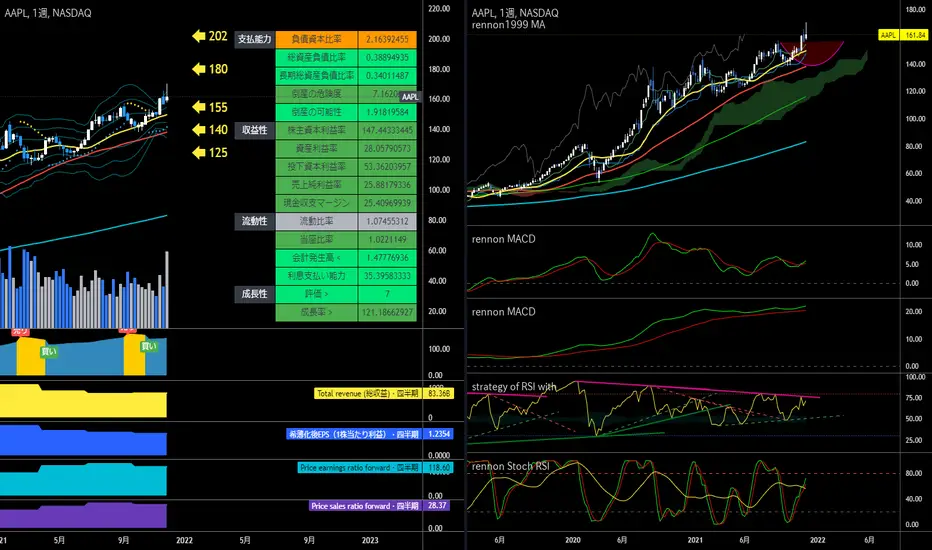Image resolution: width=932 pixels, height=550 pixels.
Task: Click the 総資産負債比率 cell
Action: [316, 58]
